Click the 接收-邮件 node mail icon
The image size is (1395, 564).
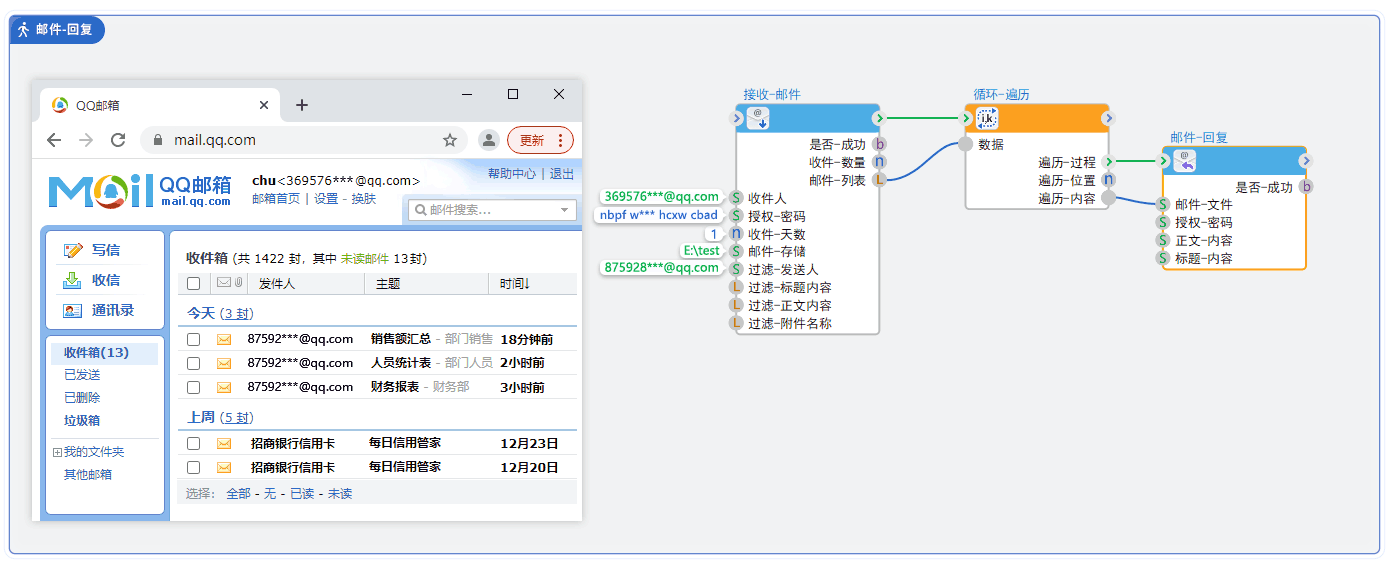click(x=758, y=119)
